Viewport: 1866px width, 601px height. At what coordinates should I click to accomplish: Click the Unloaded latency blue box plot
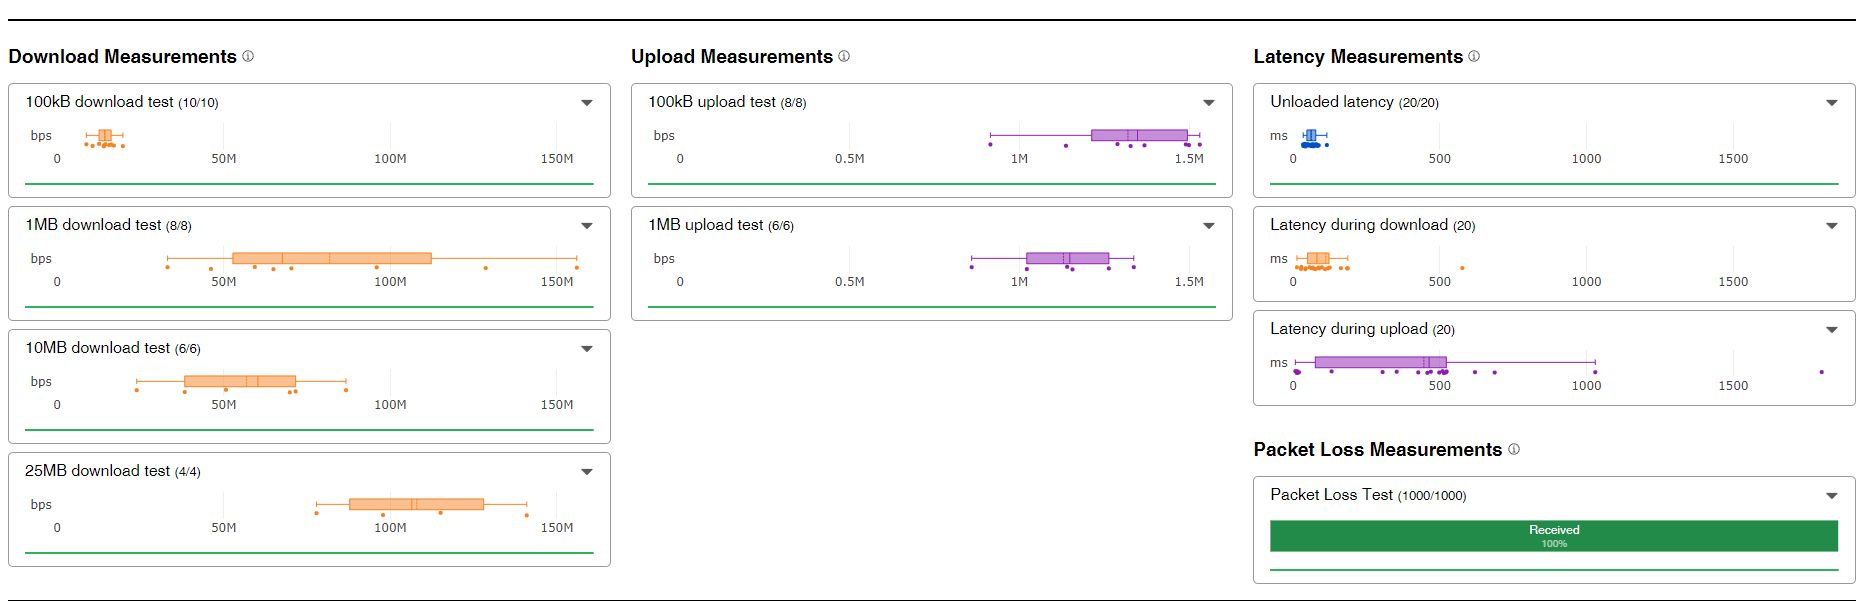(1311, 135)
